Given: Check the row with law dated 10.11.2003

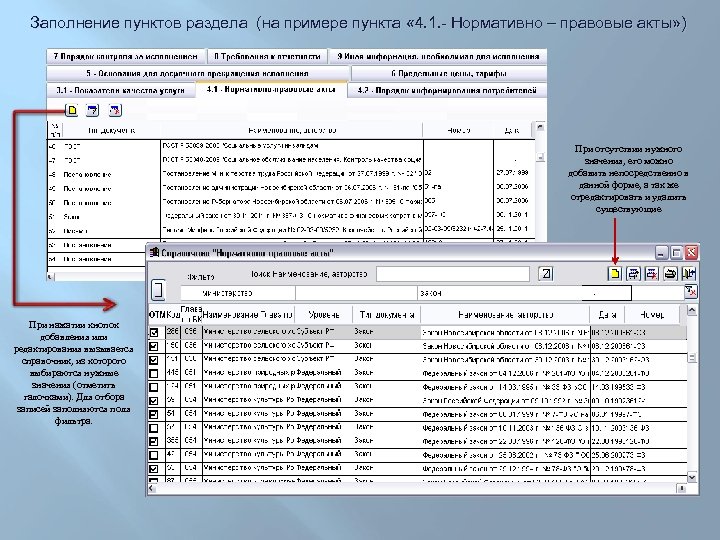Looking at the screenshot, I should 154,428.
